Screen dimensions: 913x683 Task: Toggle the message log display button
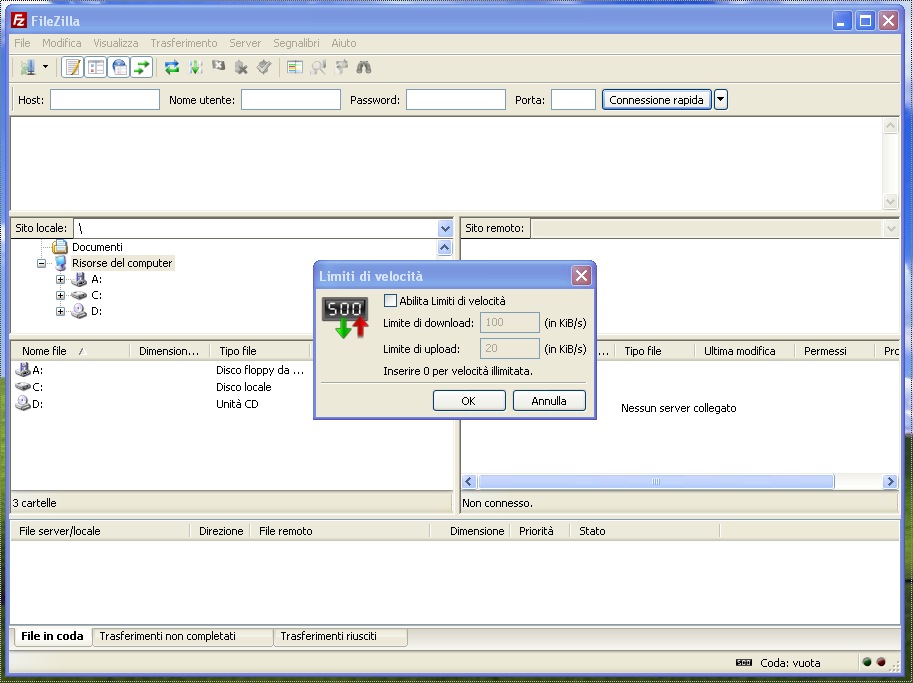(72, 68)
